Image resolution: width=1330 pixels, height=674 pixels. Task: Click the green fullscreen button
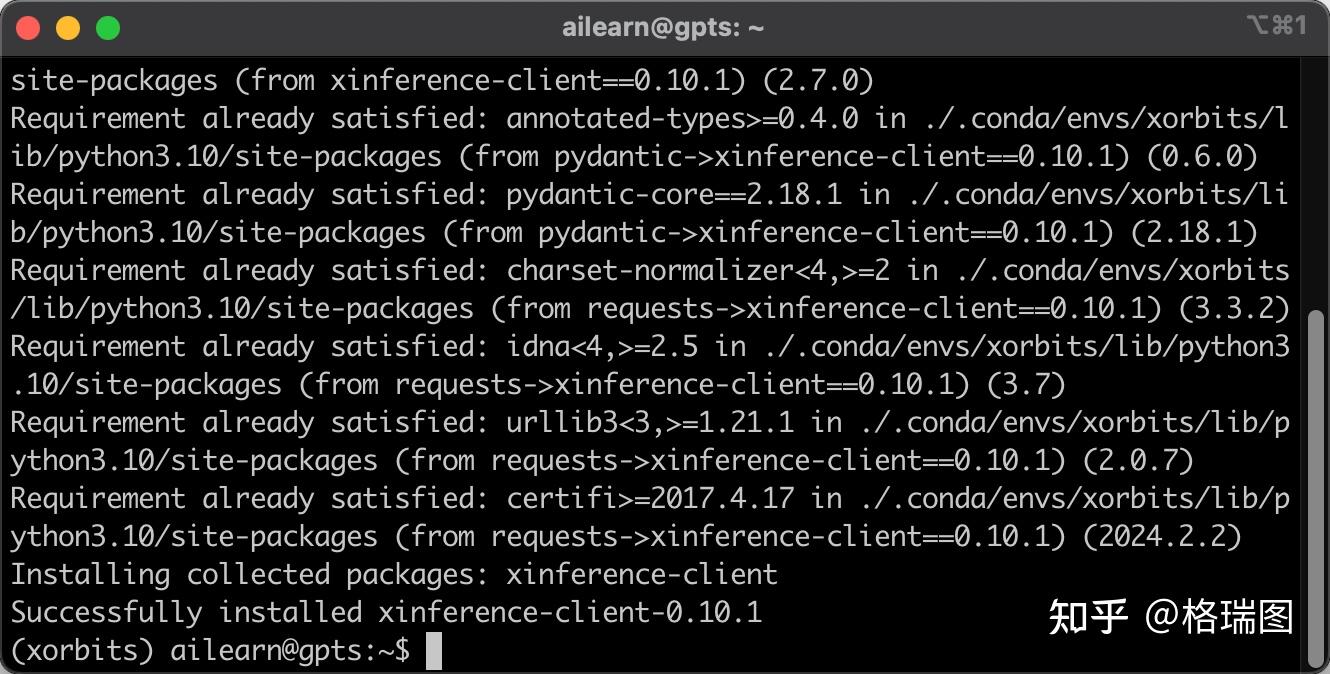[x=106, y=26]
